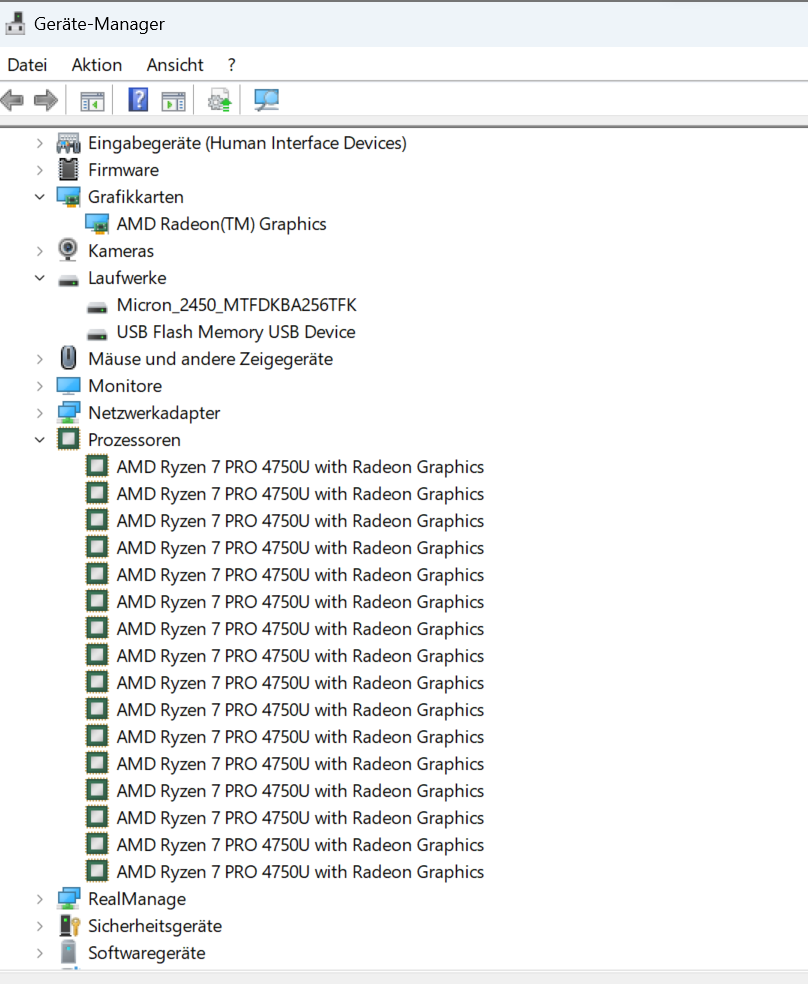This screenshot has width=808, height=984.
Task: Select the Kameras label
Action: coord(121,251)
